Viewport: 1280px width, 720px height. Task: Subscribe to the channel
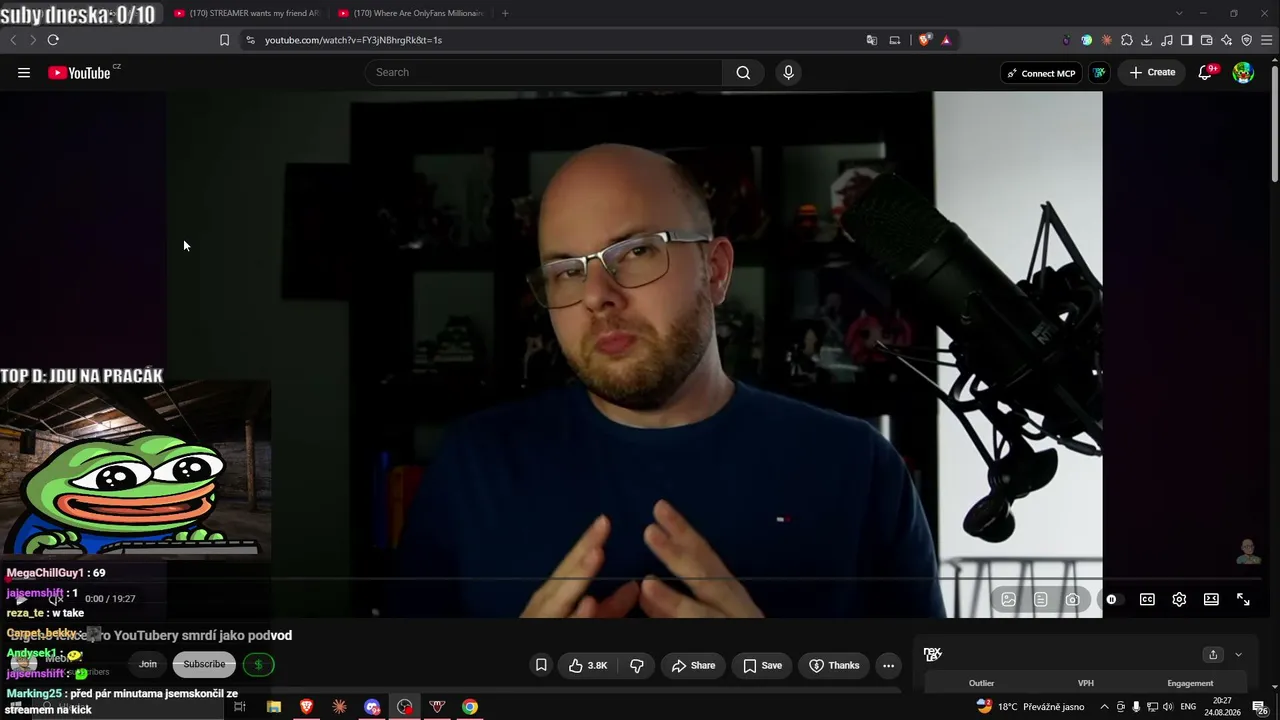pyautogui.click(x=204, y=664)
